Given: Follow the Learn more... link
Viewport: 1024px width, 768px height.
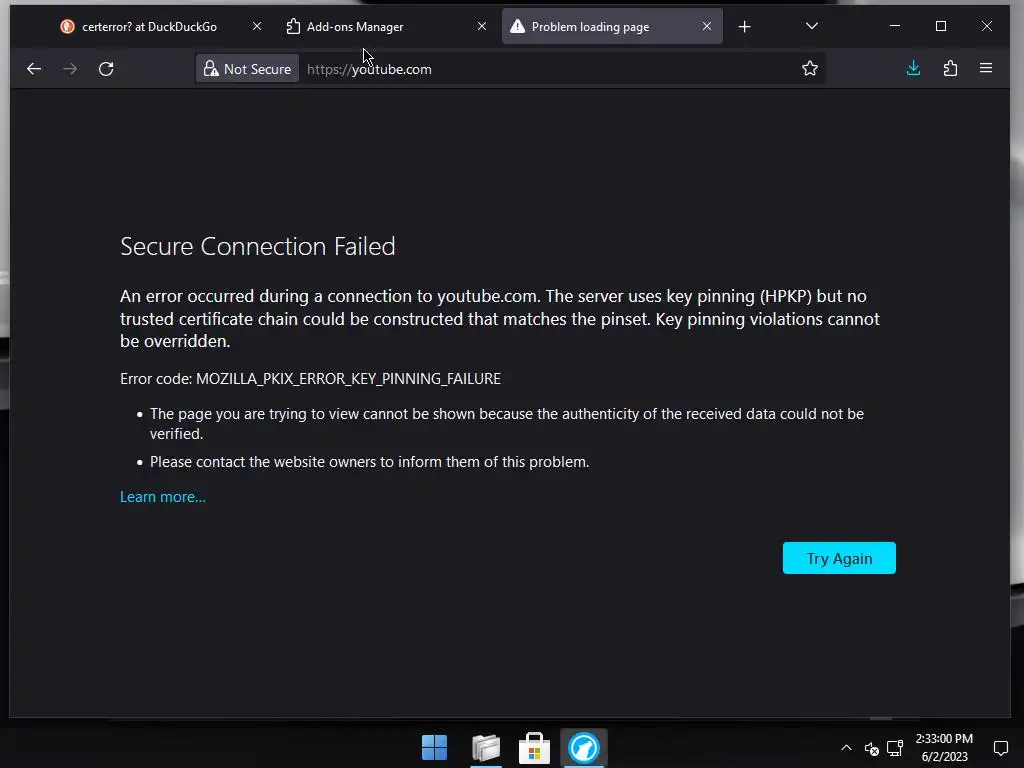Looking at the screenshot, I should [x=163, y=497].
